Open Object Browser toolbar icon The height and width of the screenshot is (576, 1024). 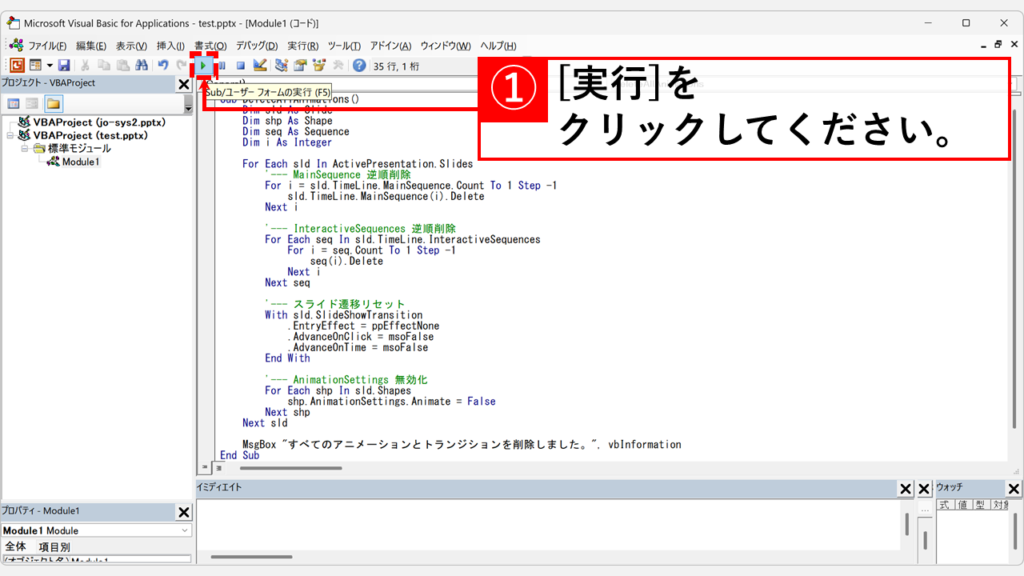click(319, 65)
